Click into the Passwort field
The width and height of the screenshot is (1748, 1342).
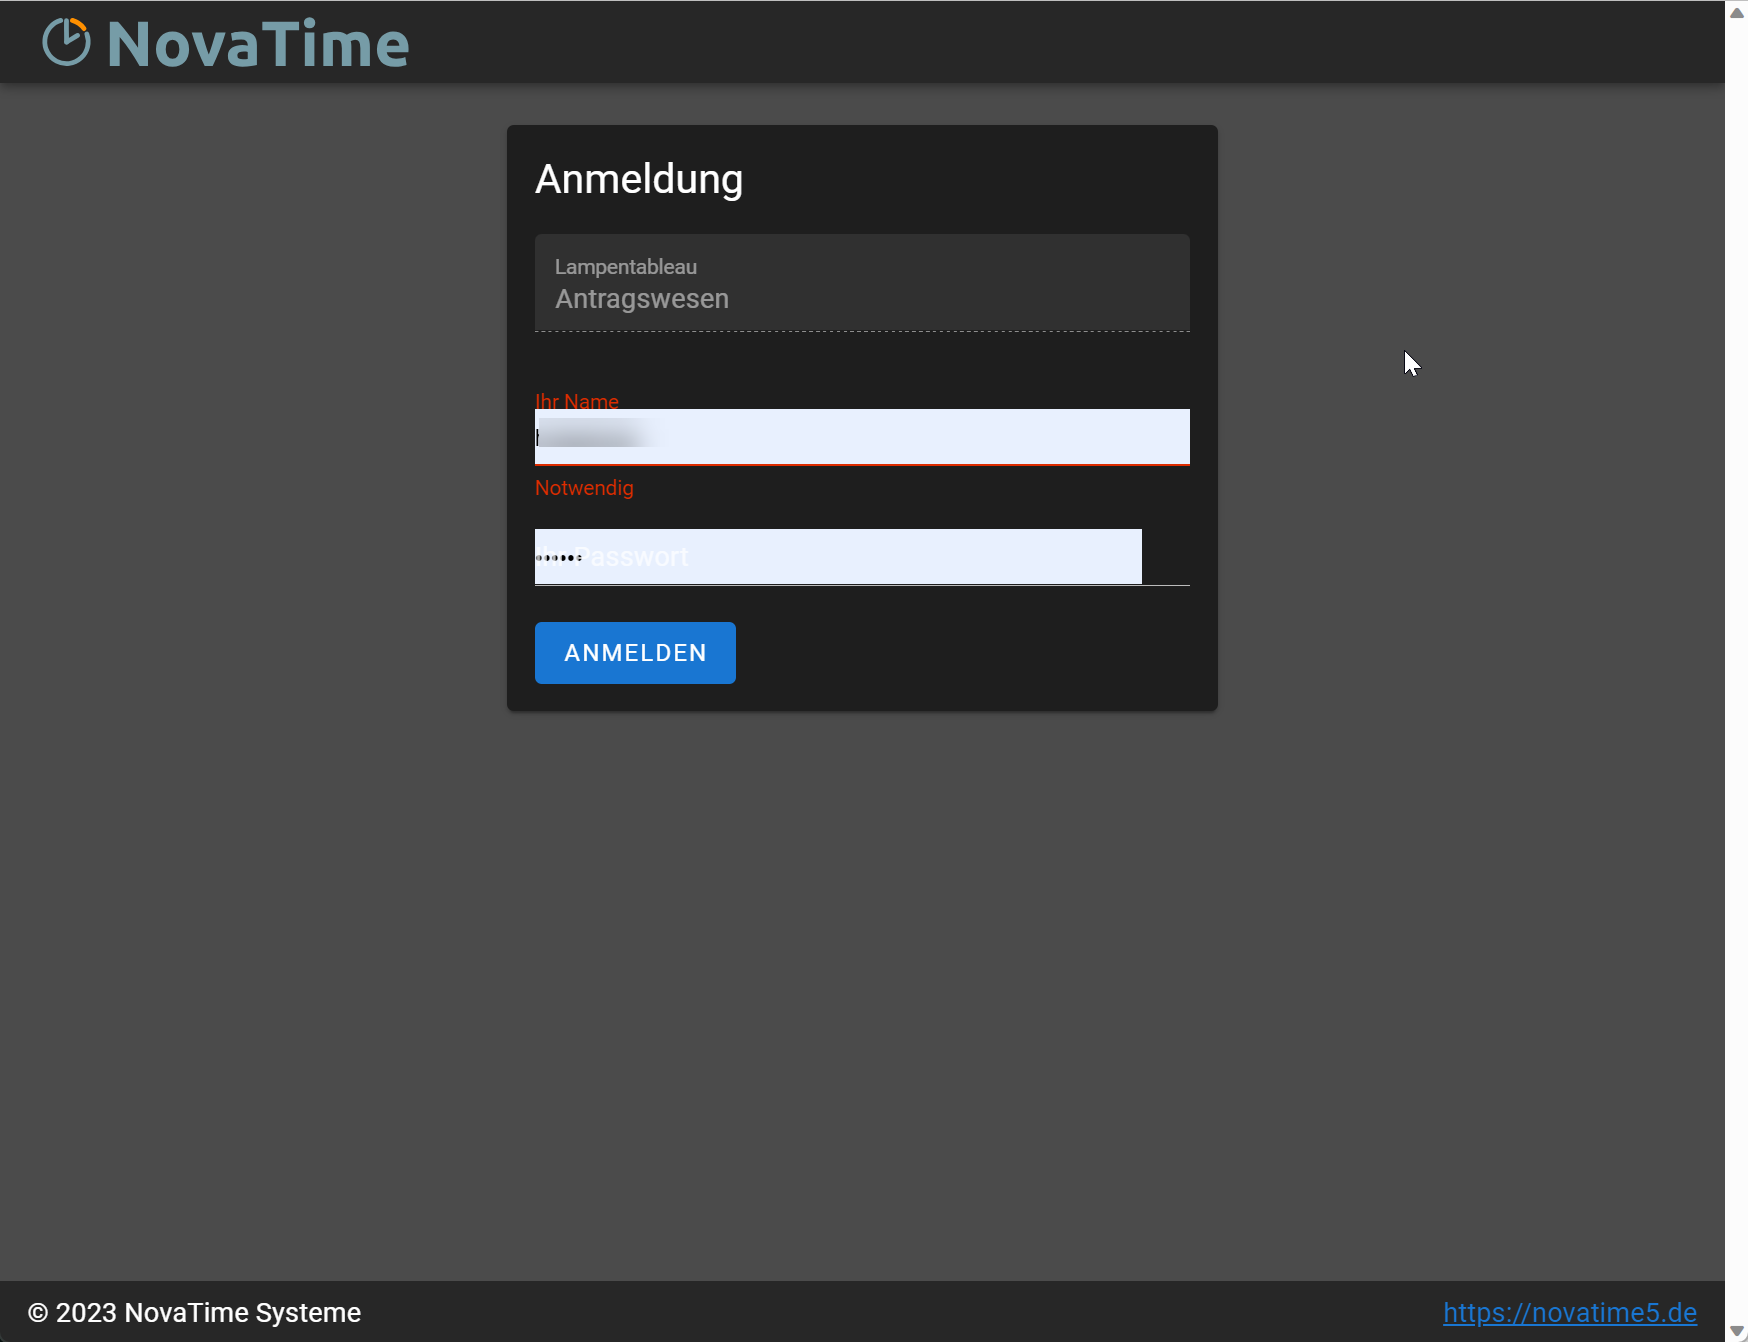[838, 557]
